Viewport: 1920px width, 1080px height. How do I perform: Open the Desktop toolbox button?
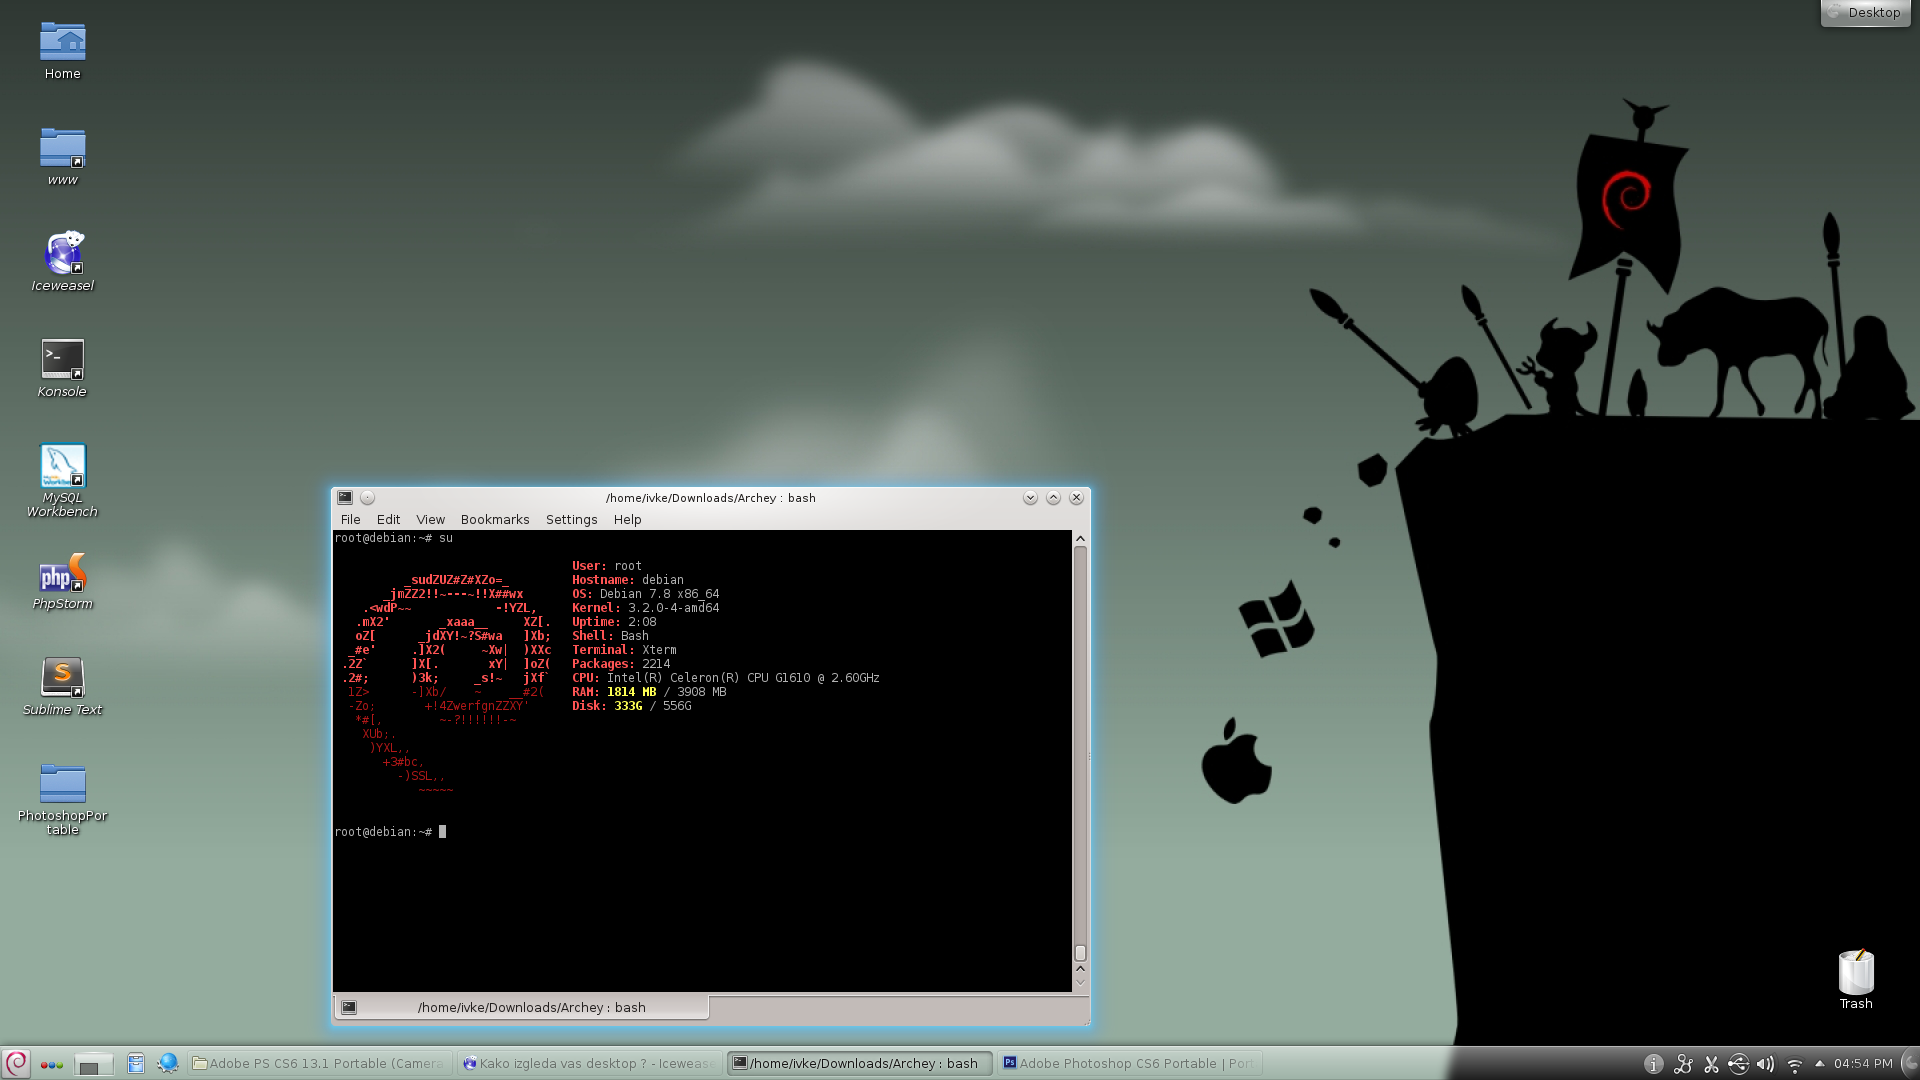coord(1866,13)
